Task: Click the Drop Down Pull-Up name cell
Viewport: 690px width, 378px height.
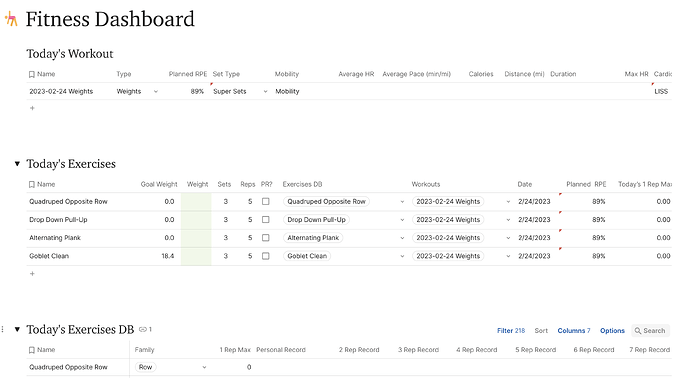Action: coord(58,220)
